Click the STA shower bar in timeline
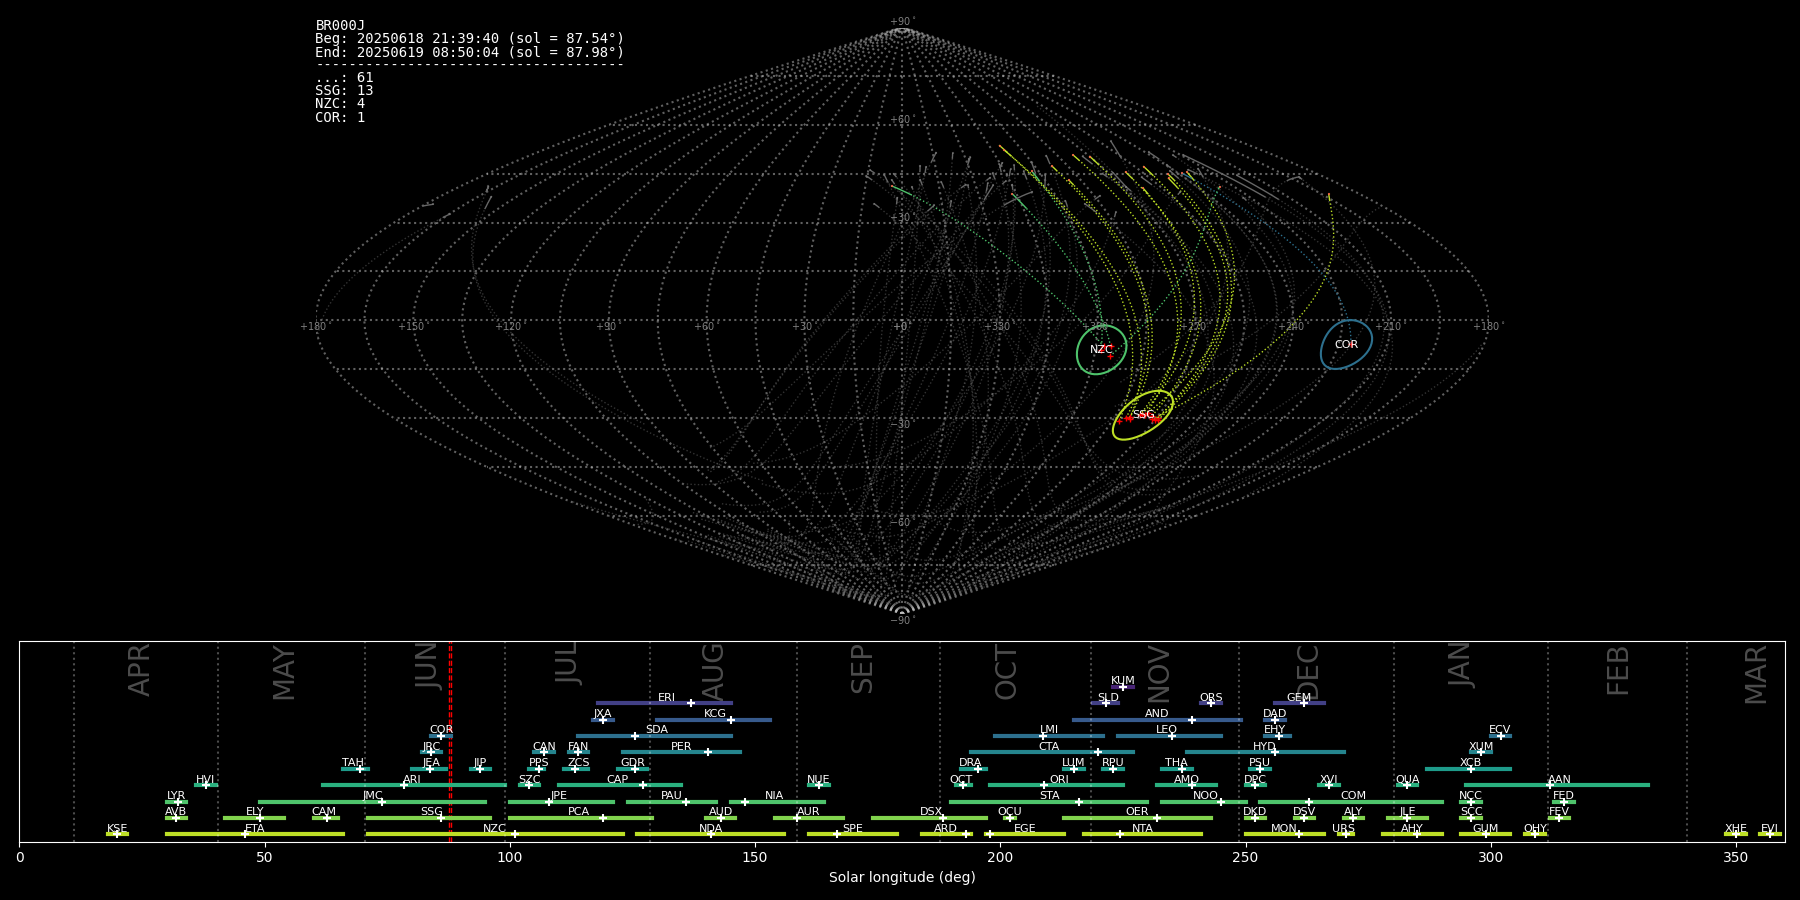Image resolution: width=1800 pixels, height=900 pixels. point(1049,802)
